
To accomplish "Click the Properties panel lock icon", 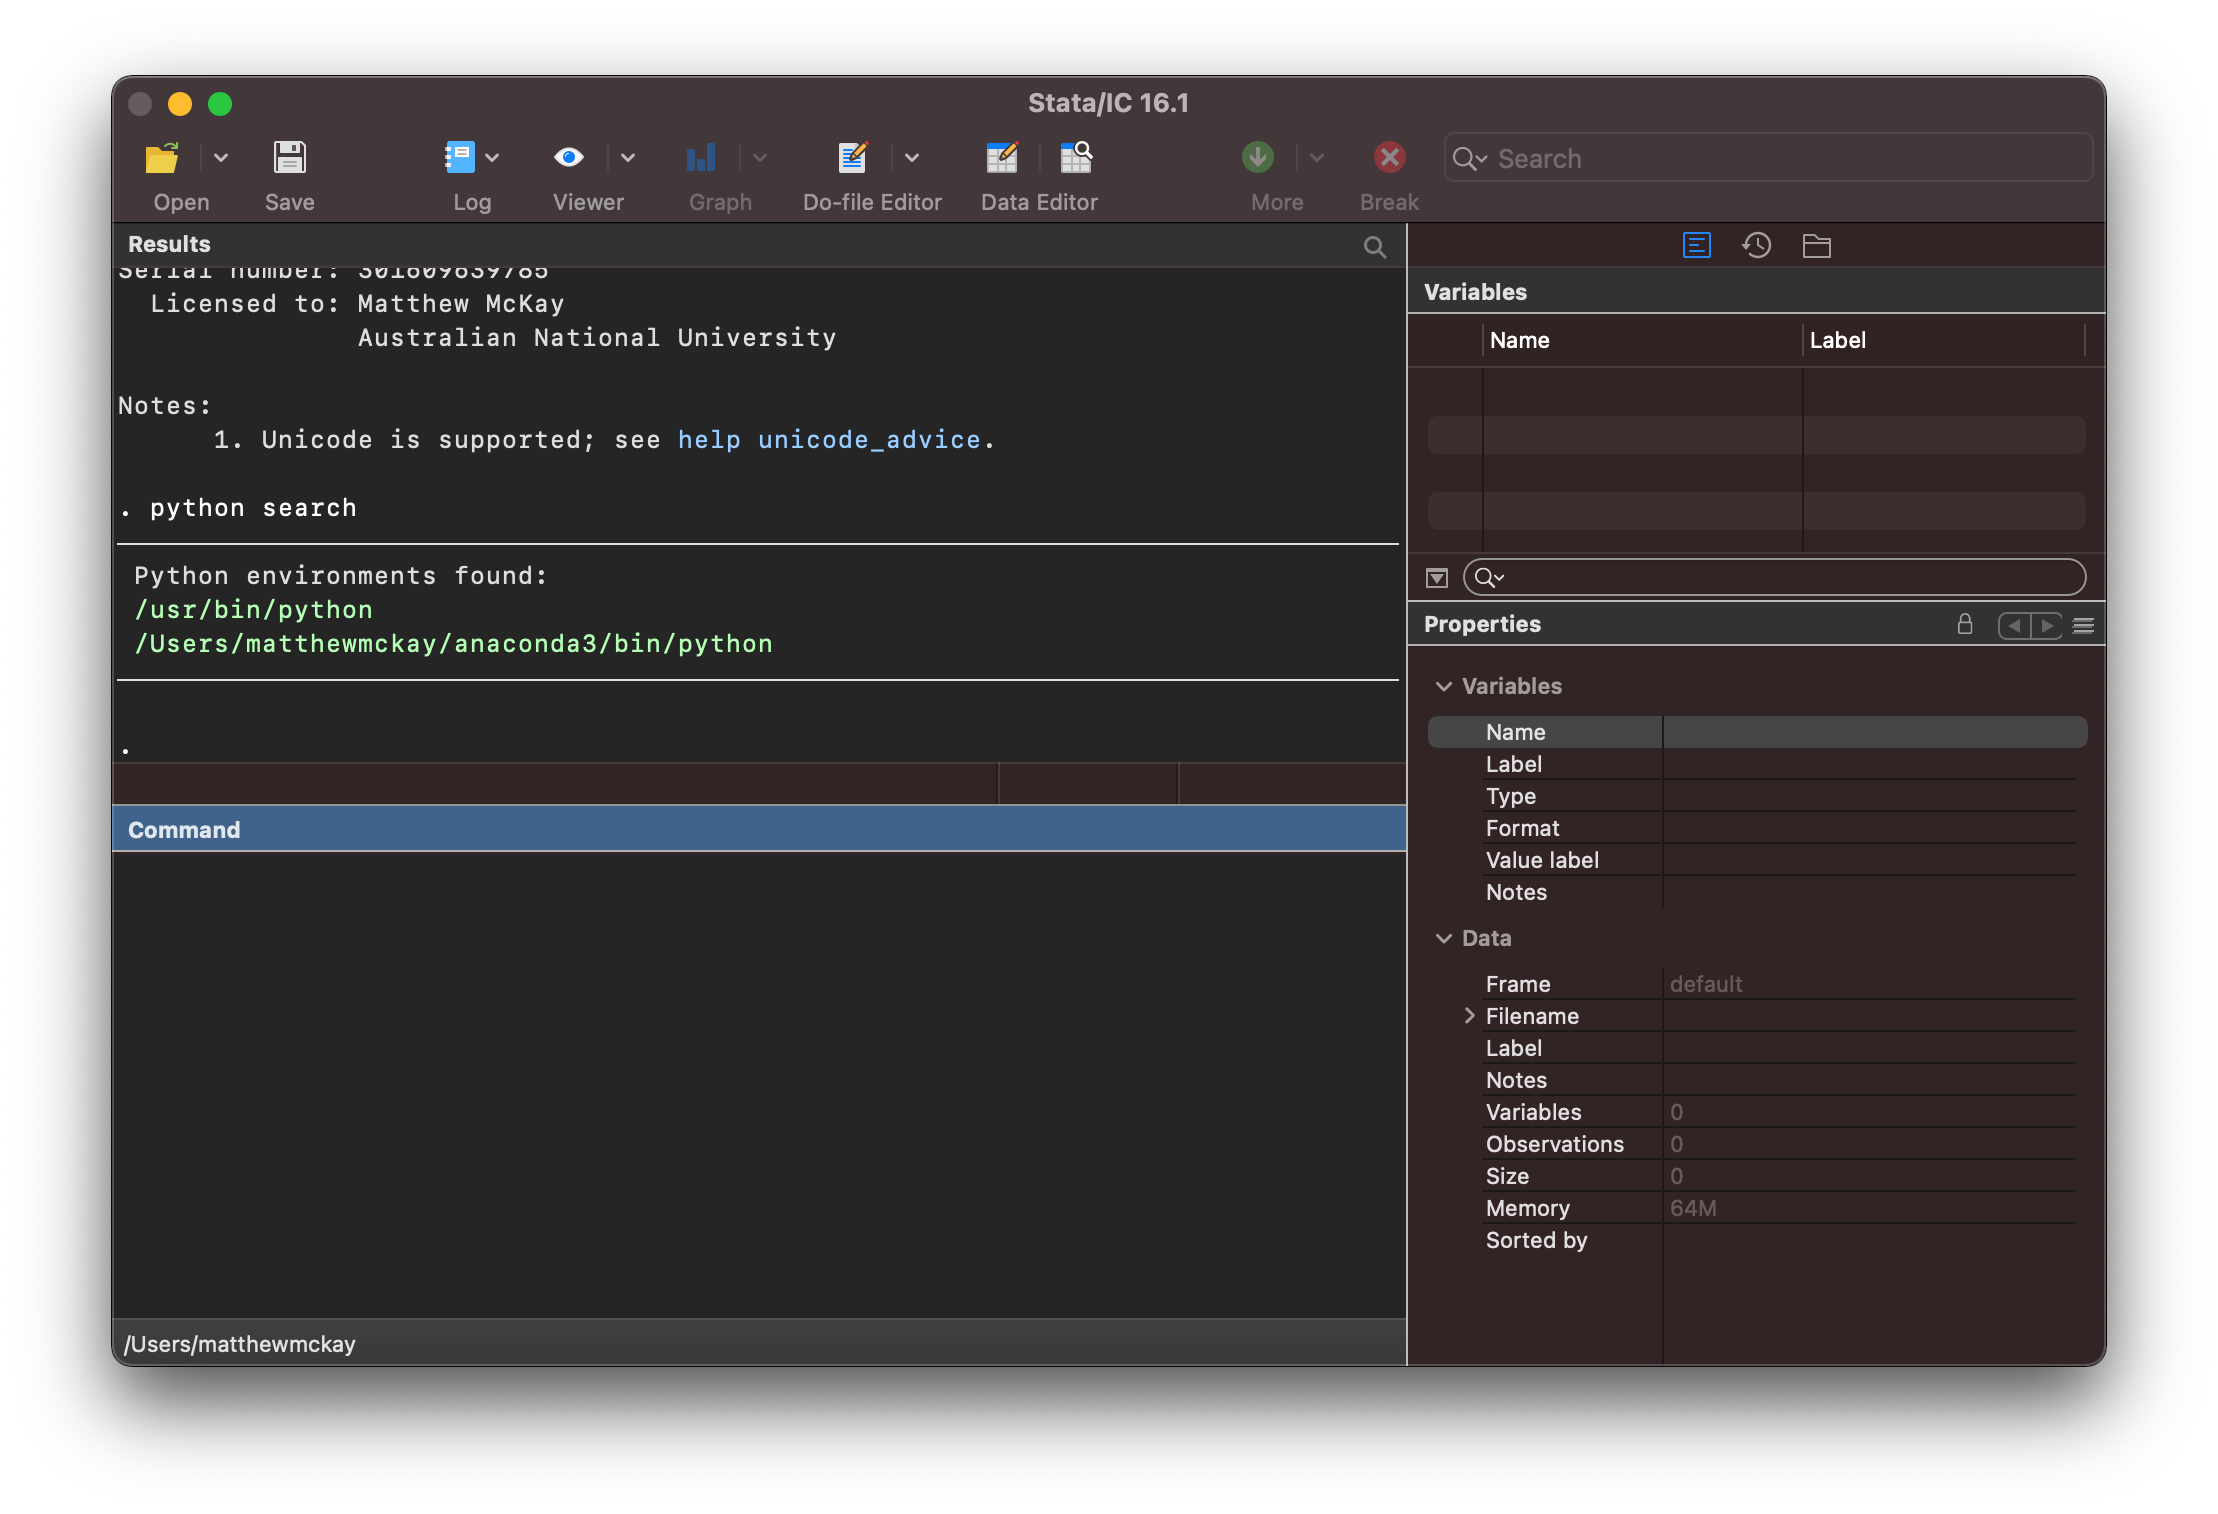I will [1964, 624].
